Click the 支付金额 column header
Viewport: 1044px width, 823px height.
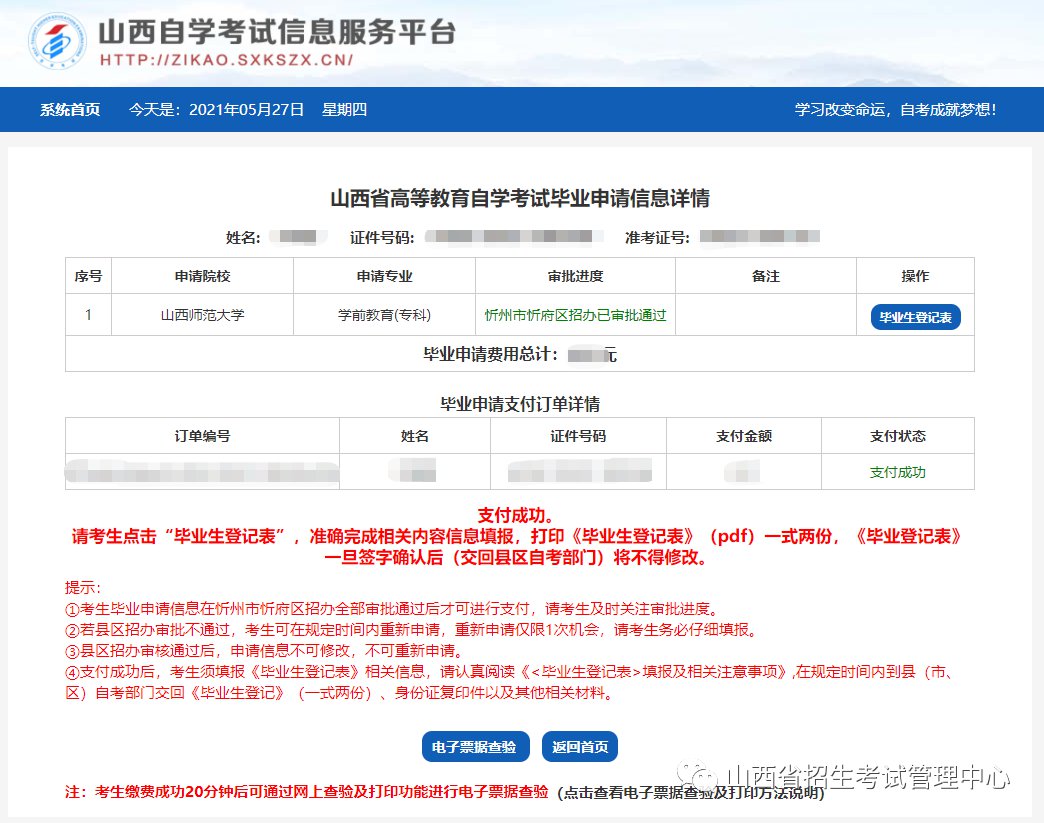click(x=744, y=436)
